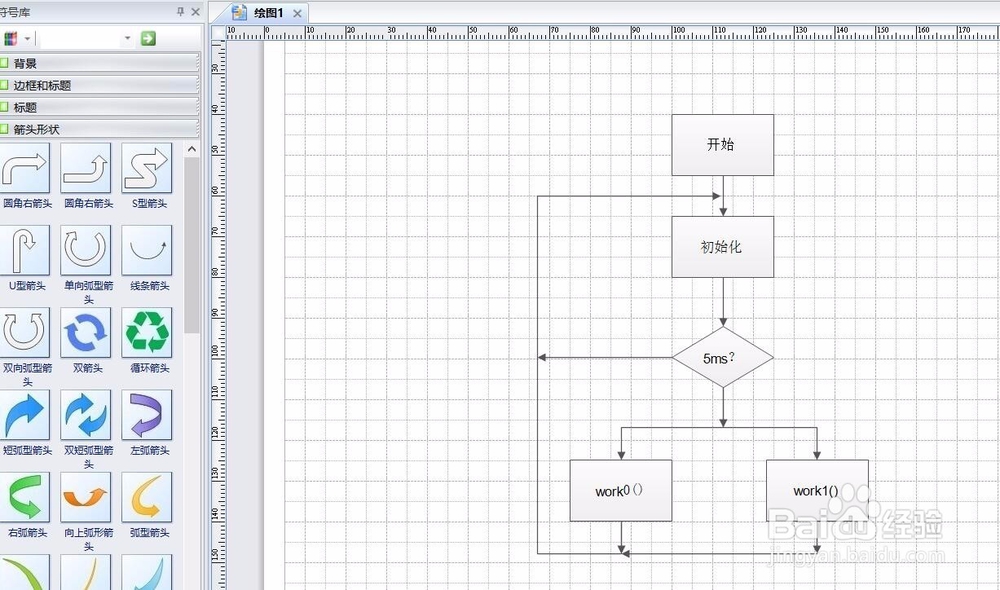Click the symbol search input field
Viewport: 1000px width, 590px height.
(80, 38)
